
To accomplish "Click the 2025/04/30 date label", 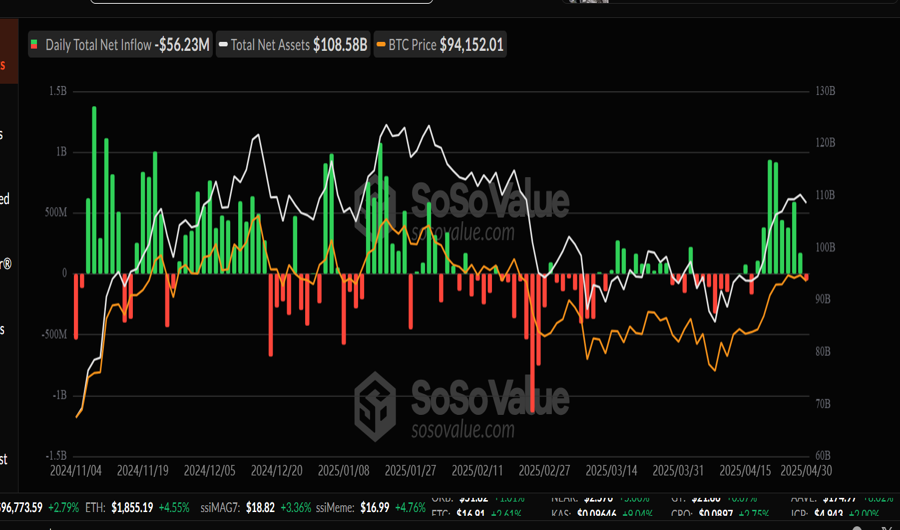I will coord(806,471).
